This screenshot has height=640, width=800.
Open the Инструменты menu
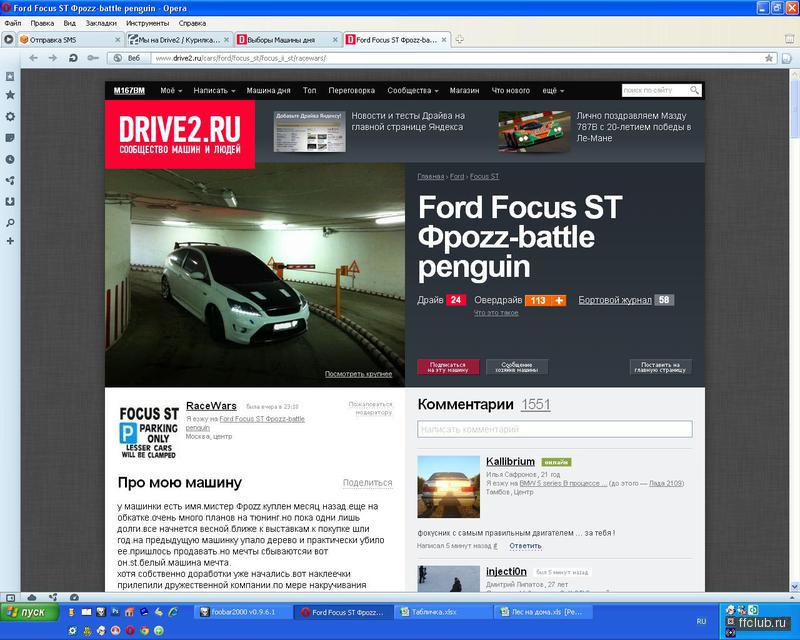[x=147, y=23]
